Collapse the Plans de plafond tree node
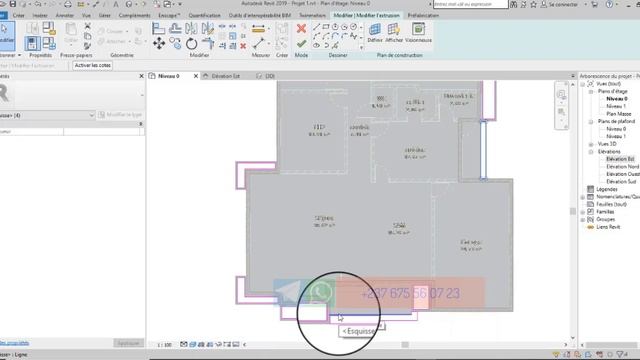This screenshot has width=640, height=360. (x=591, y=122)
